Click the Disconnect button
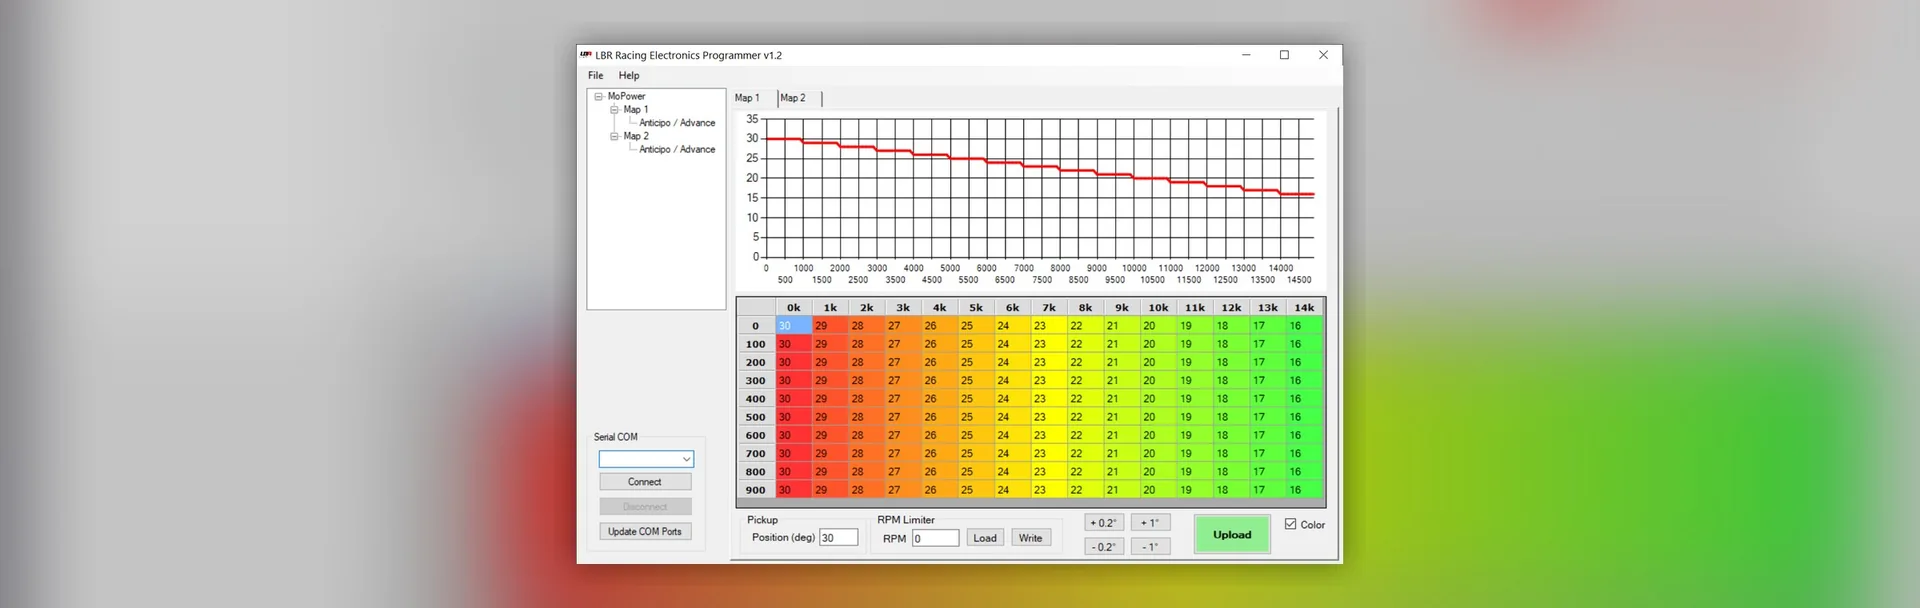This screenshot has height=608, width=1920. pyautogui.click(x=645, y=507)
